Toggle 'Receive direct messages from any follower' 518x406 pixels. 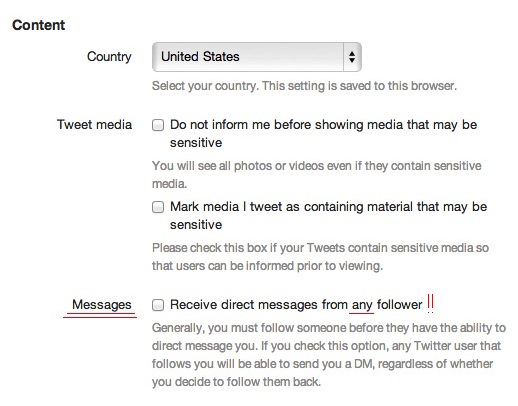[x=158, y=305]
